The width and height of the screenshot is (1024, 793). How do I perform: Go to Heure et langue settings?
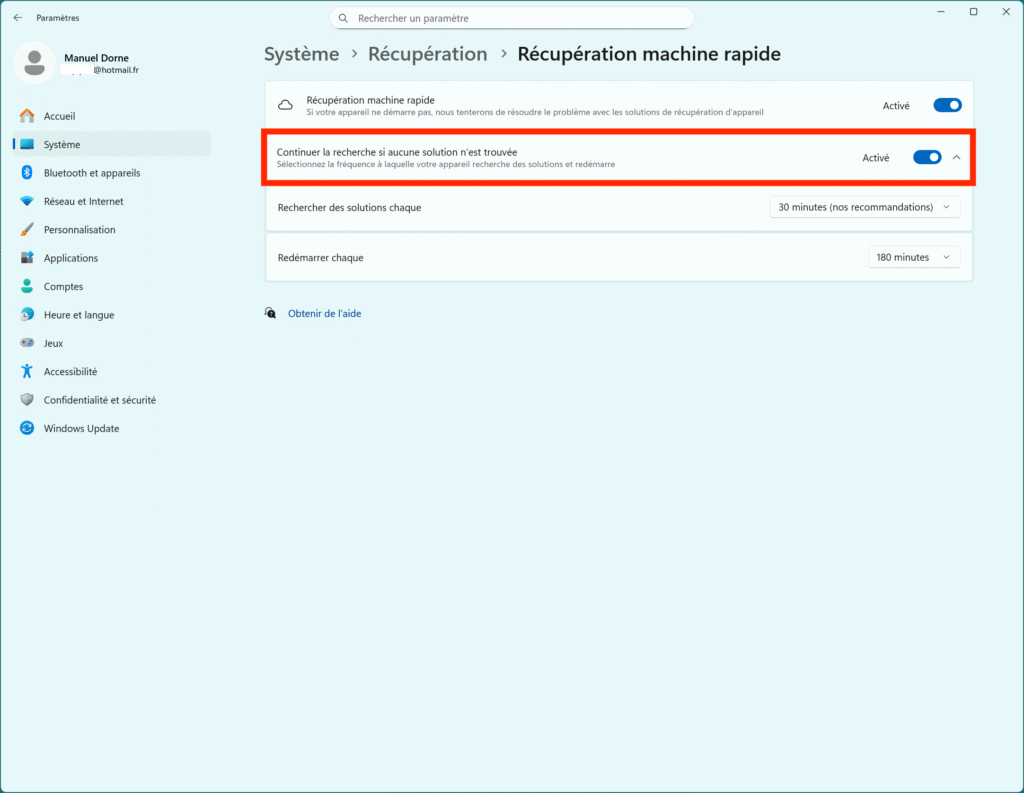(78, 315)
